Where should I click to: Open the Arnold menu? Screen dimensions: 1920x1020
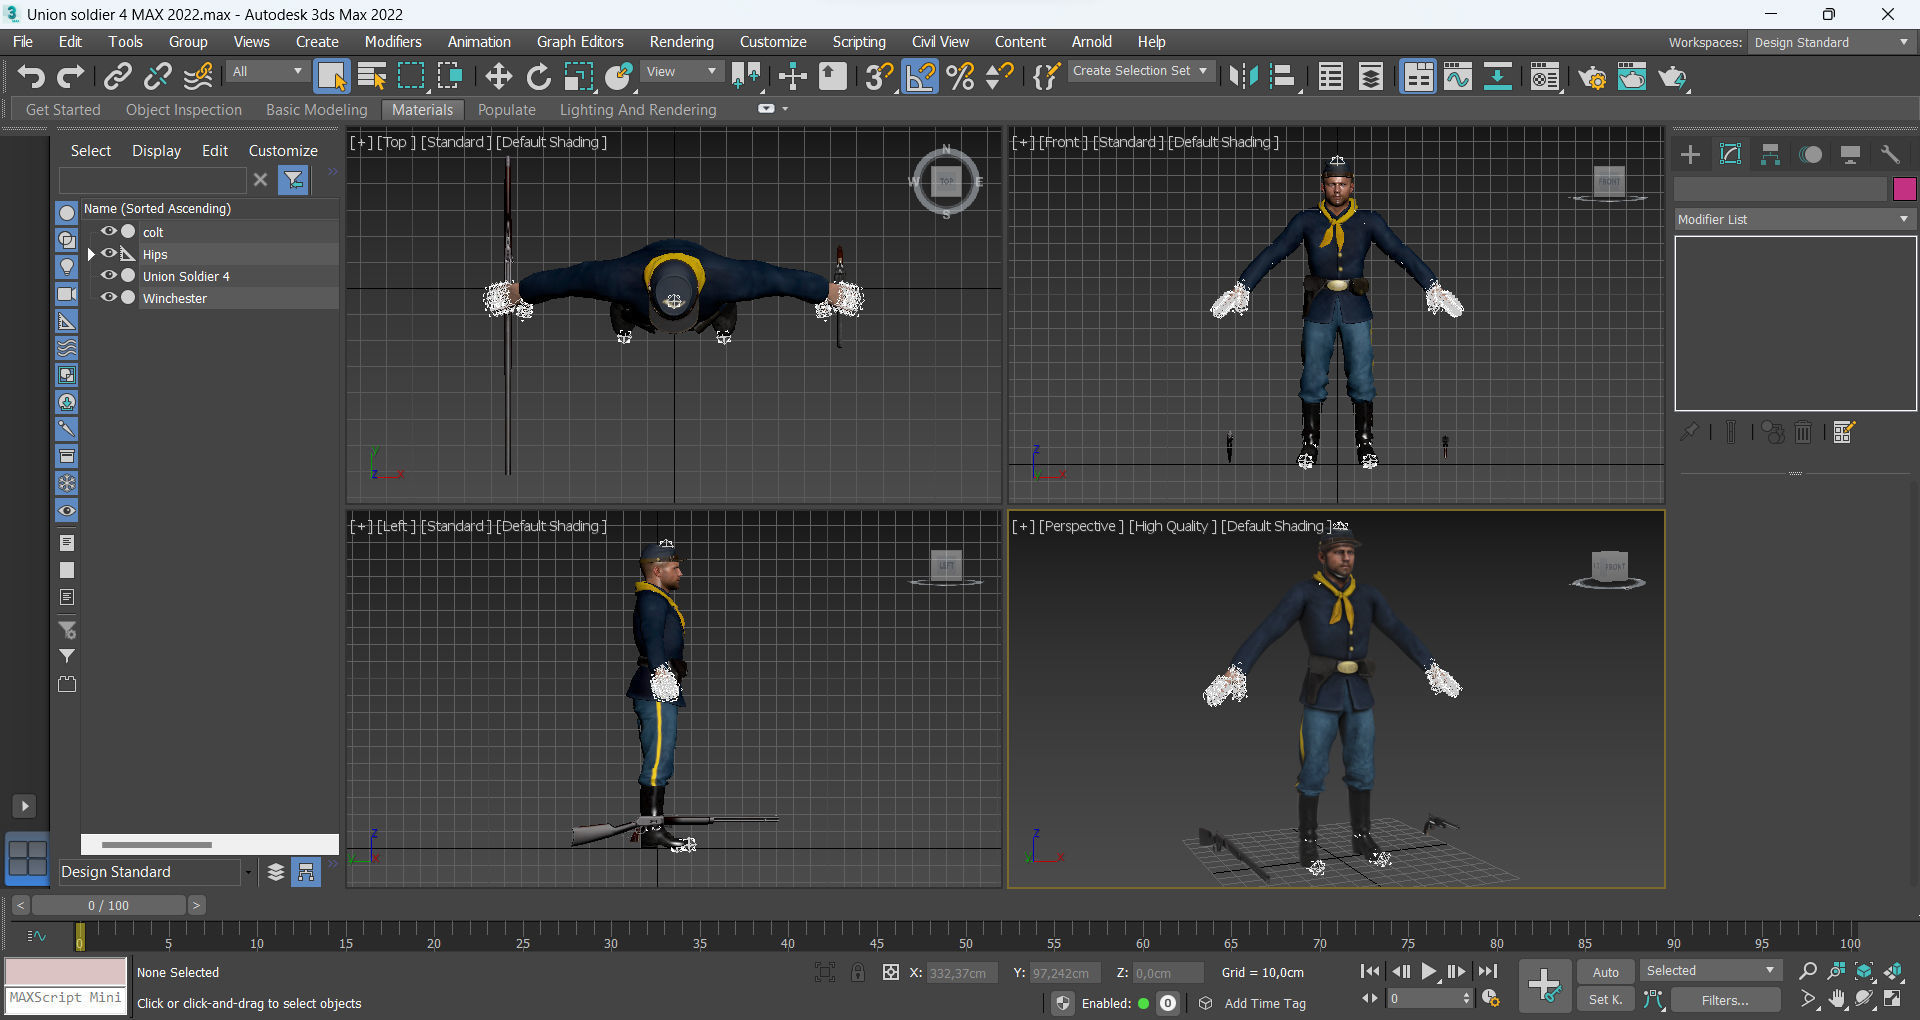[1091, 42]
